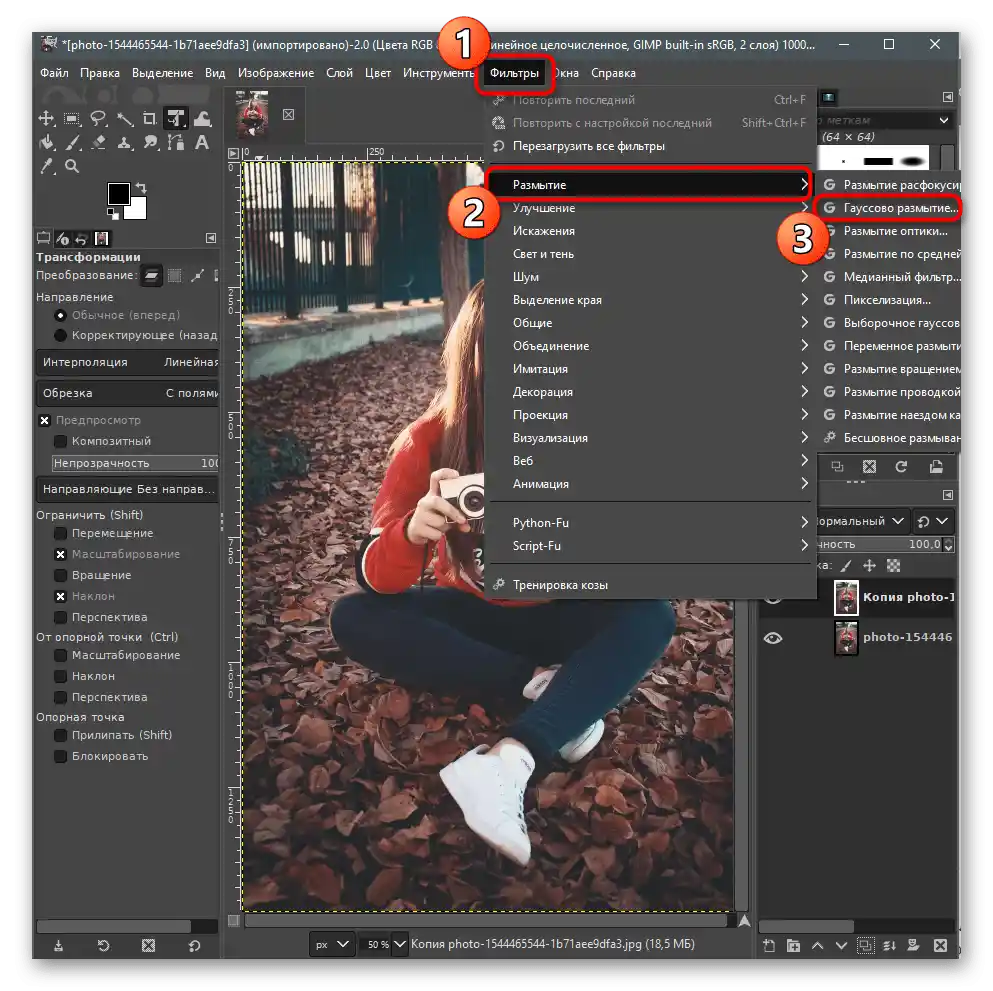Expand the Шум filter submenu

[650, 277]
